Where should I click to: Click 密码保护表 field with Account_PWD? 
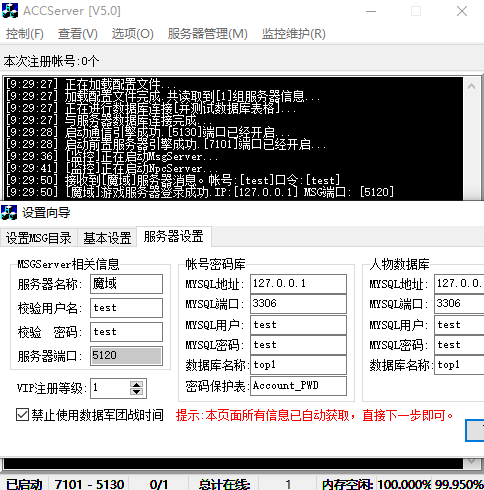click(x=298, y=386)
